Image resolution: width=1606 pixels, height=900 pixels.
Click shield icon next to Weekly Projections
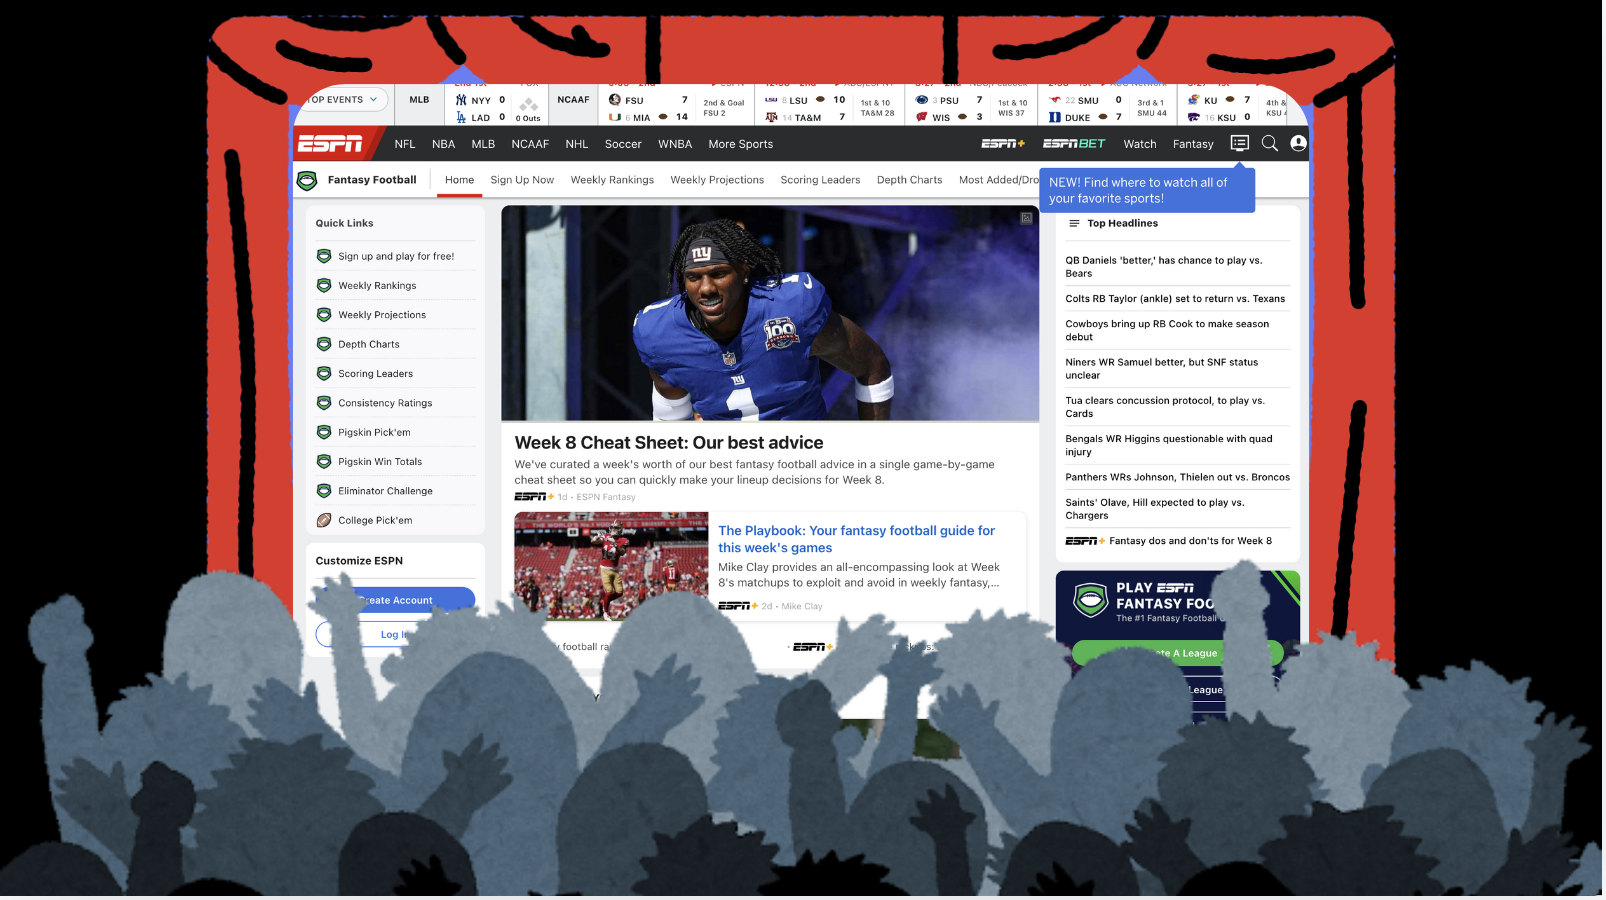pos(324,315)
